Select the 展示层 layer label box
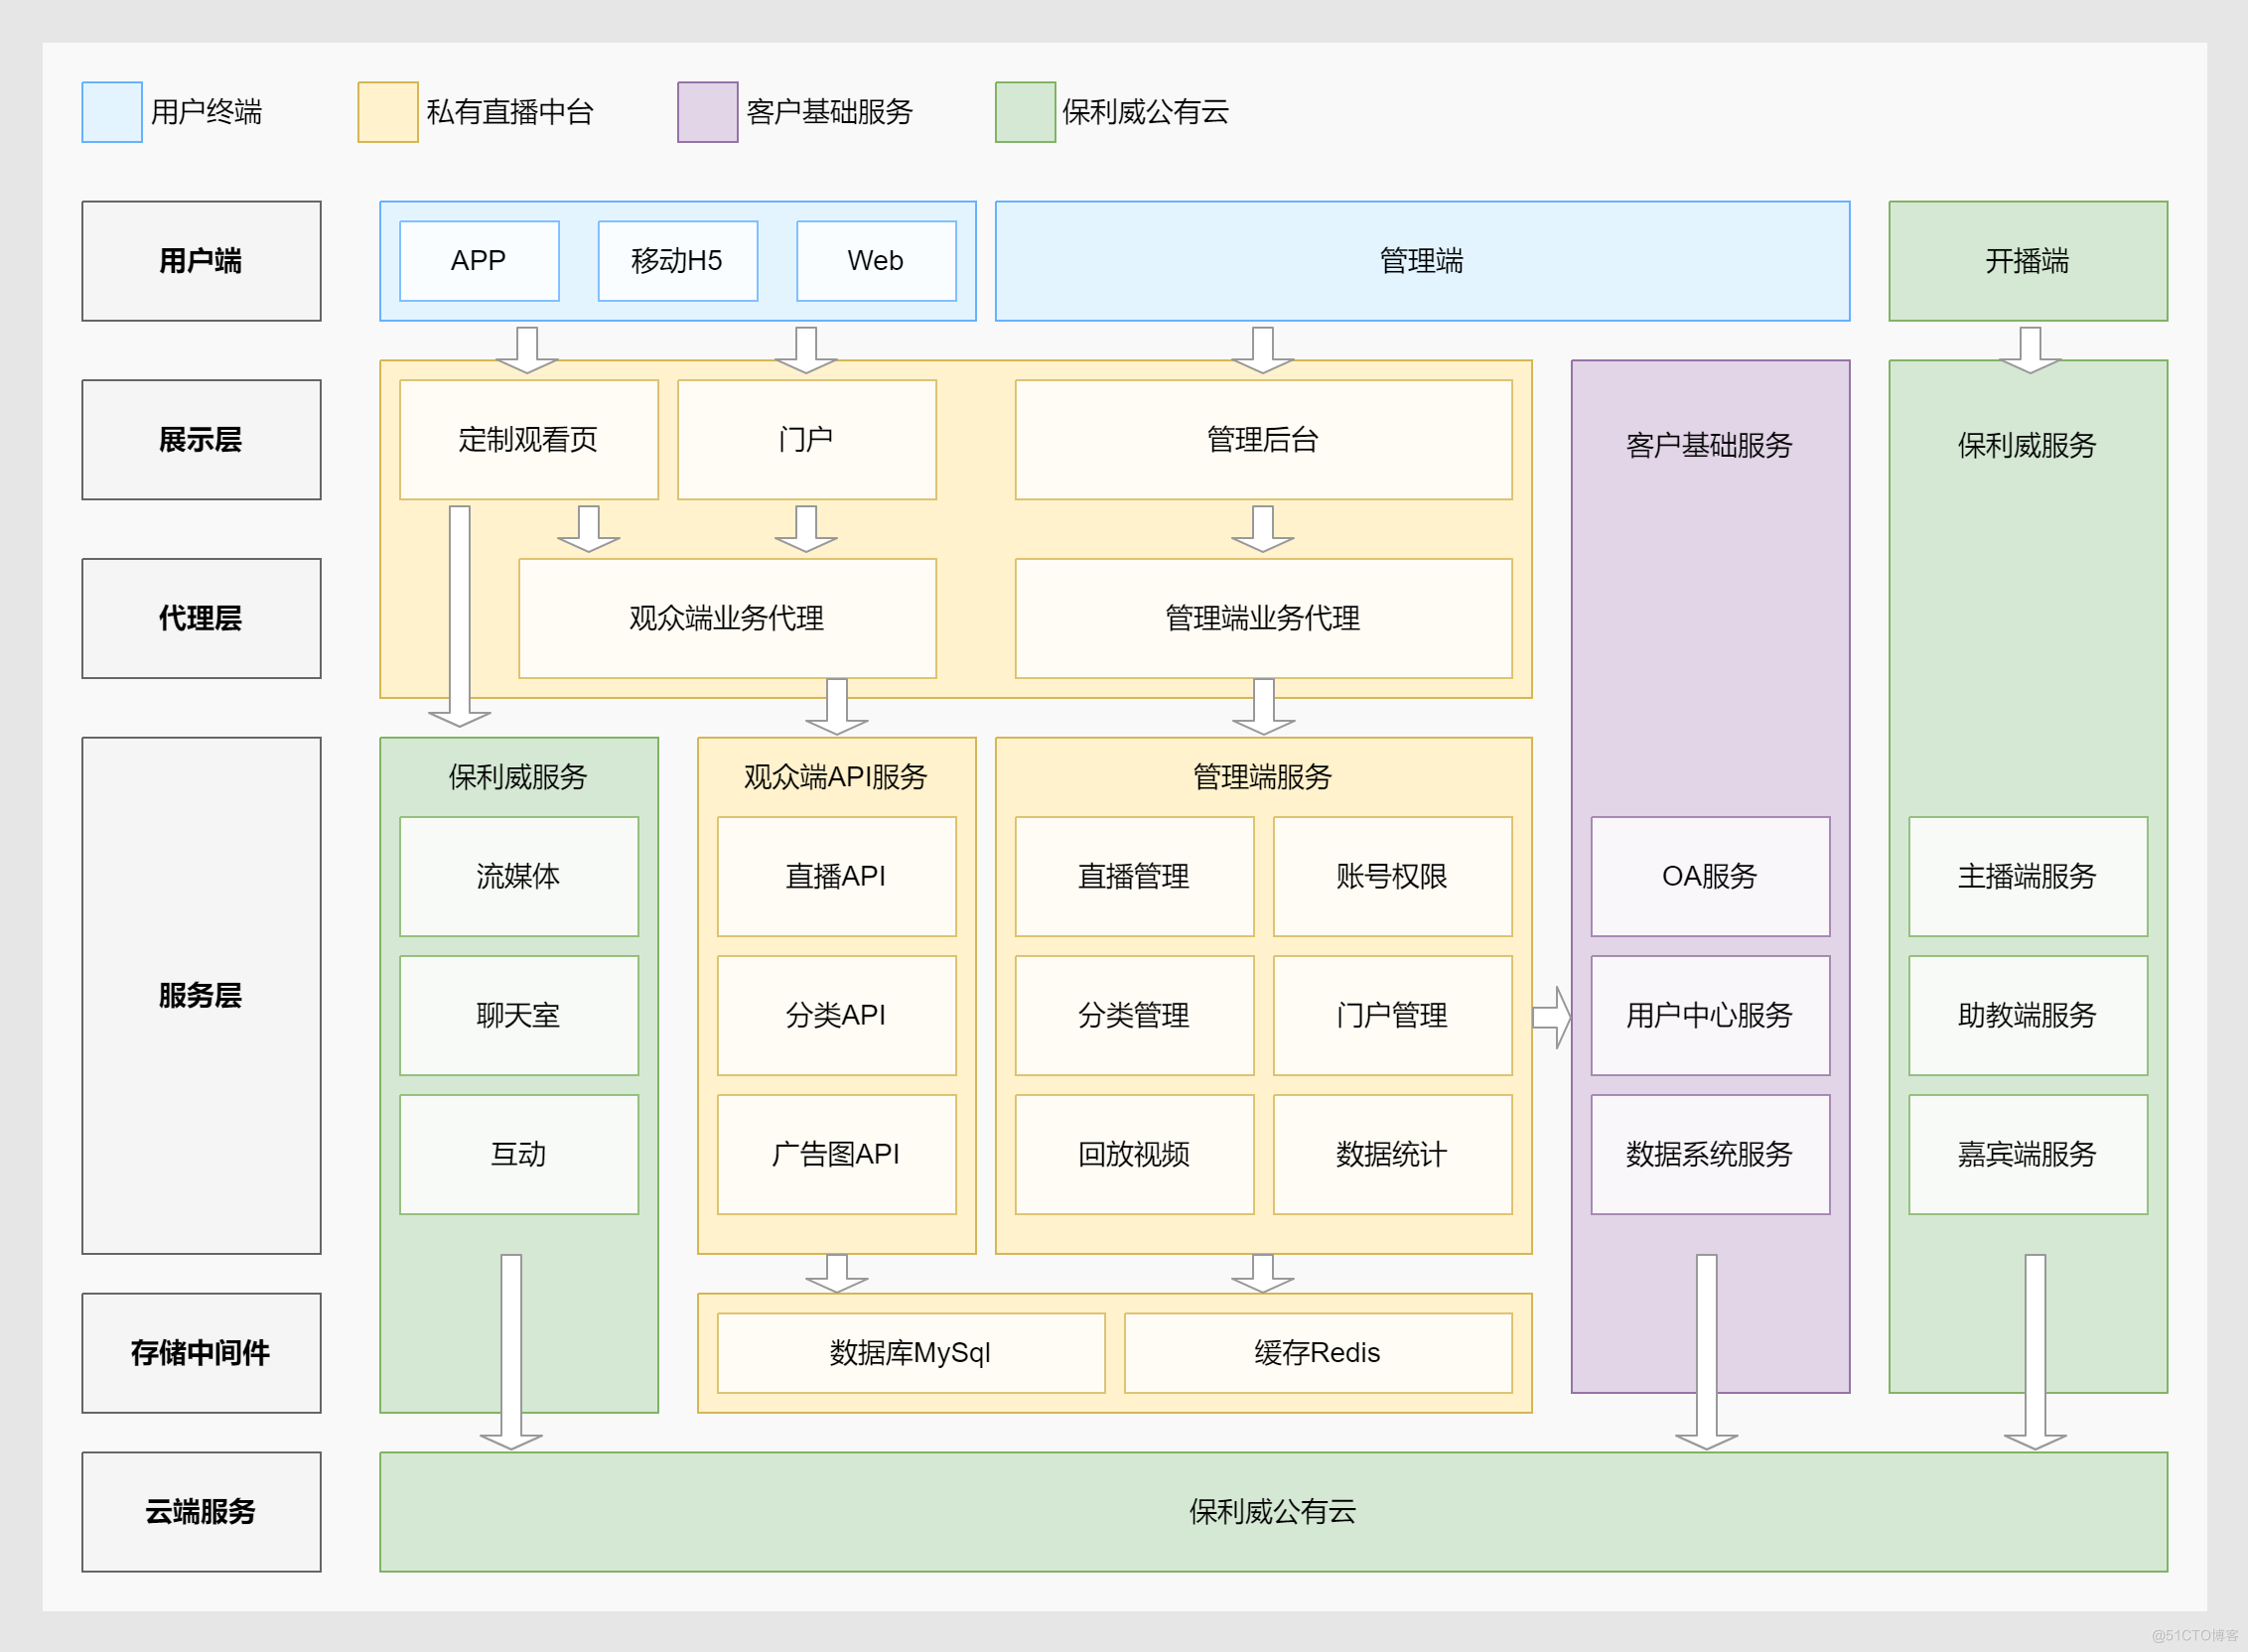Viewport: 2248px width, 1652px height. [x=201, y=440]
